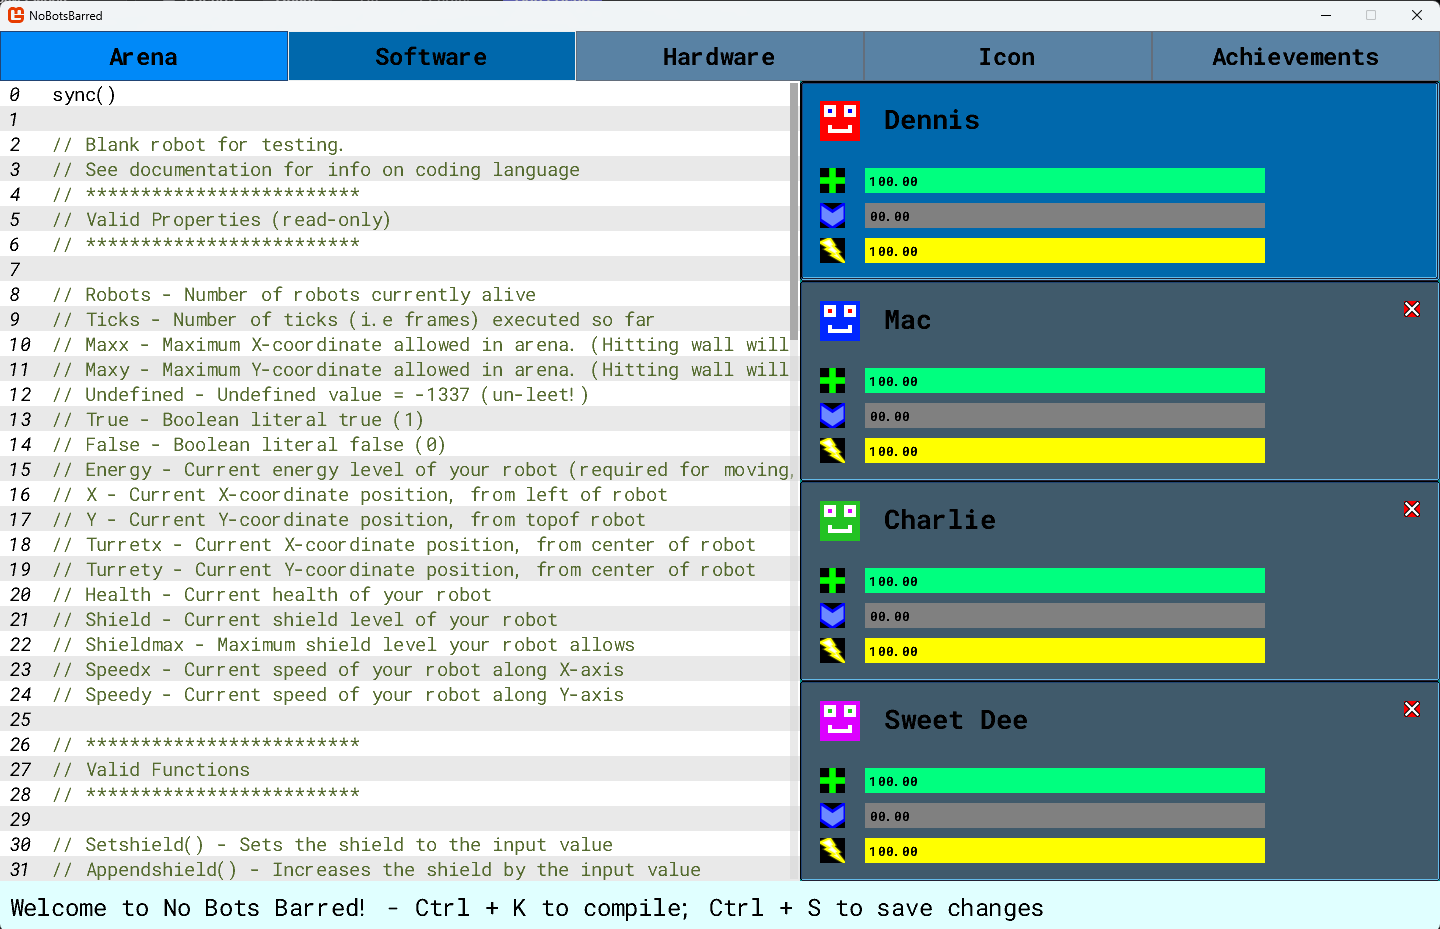Minimize the NoBotsBarred window
The height and width of the screenshot is (929, 1440).
[x=1326, y=15]
